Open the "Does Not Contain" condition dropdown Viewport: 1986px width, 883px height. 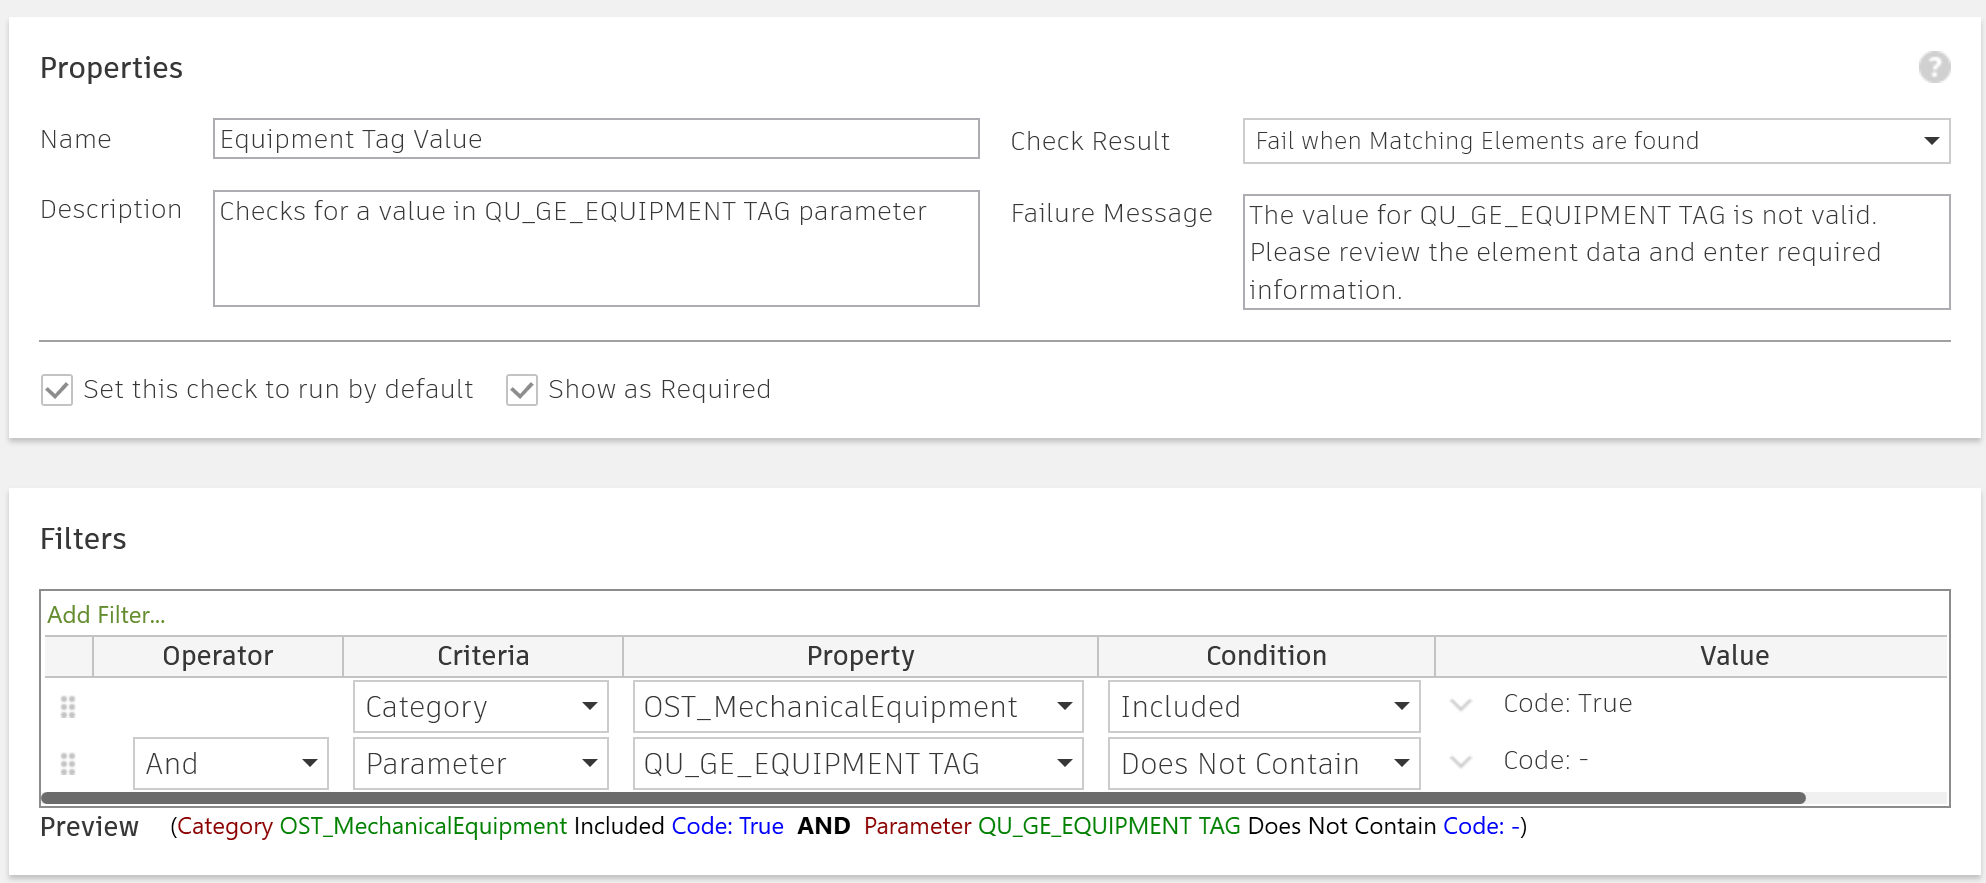coord(1401,763)
